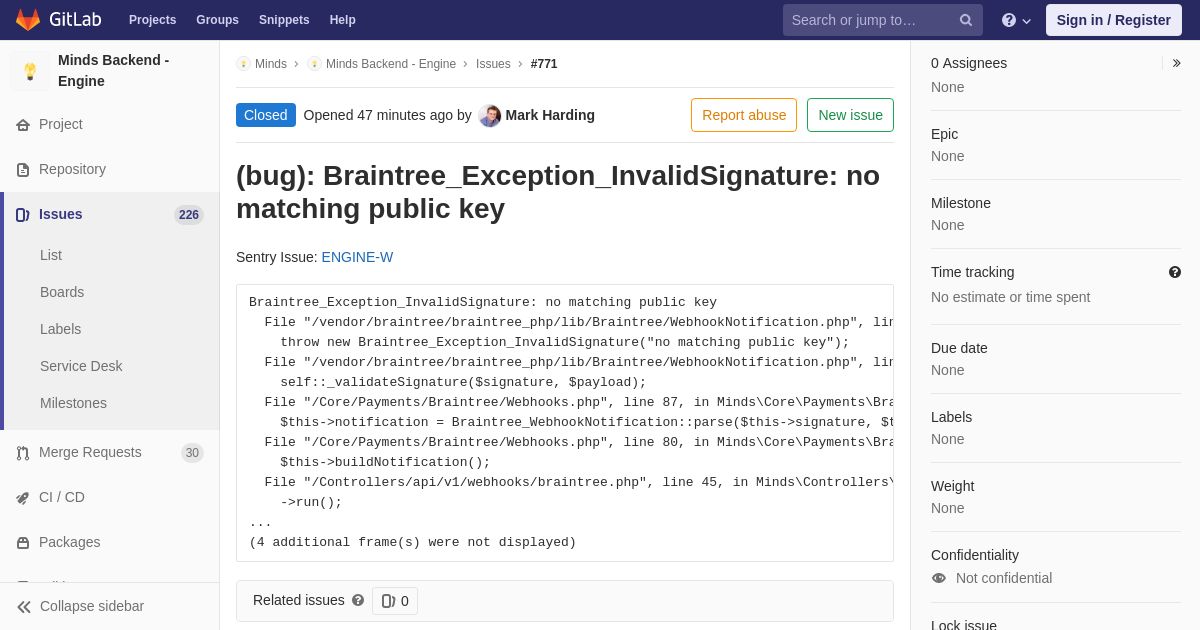Screen dimensions: 1200x630
Task: Open the Groups menu
Action: (x=217, y=20)
